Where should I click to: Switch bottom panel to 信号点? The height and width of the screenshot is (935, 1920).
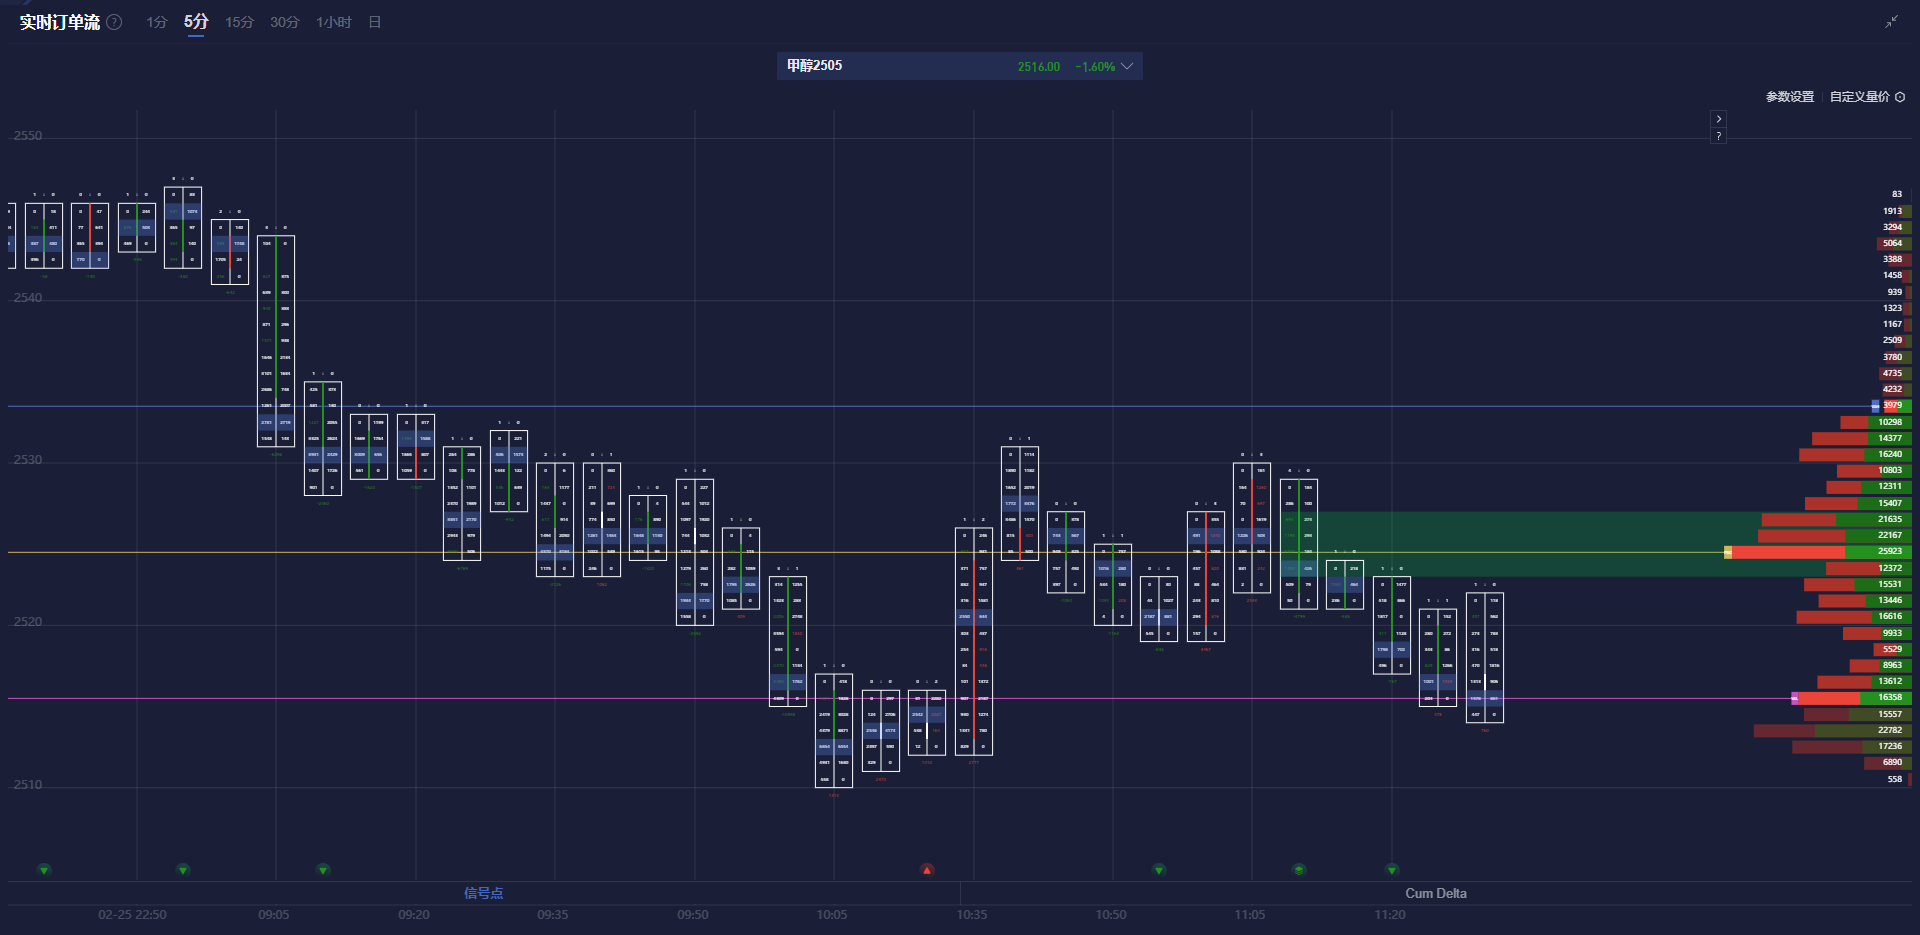tap(483, 893)
